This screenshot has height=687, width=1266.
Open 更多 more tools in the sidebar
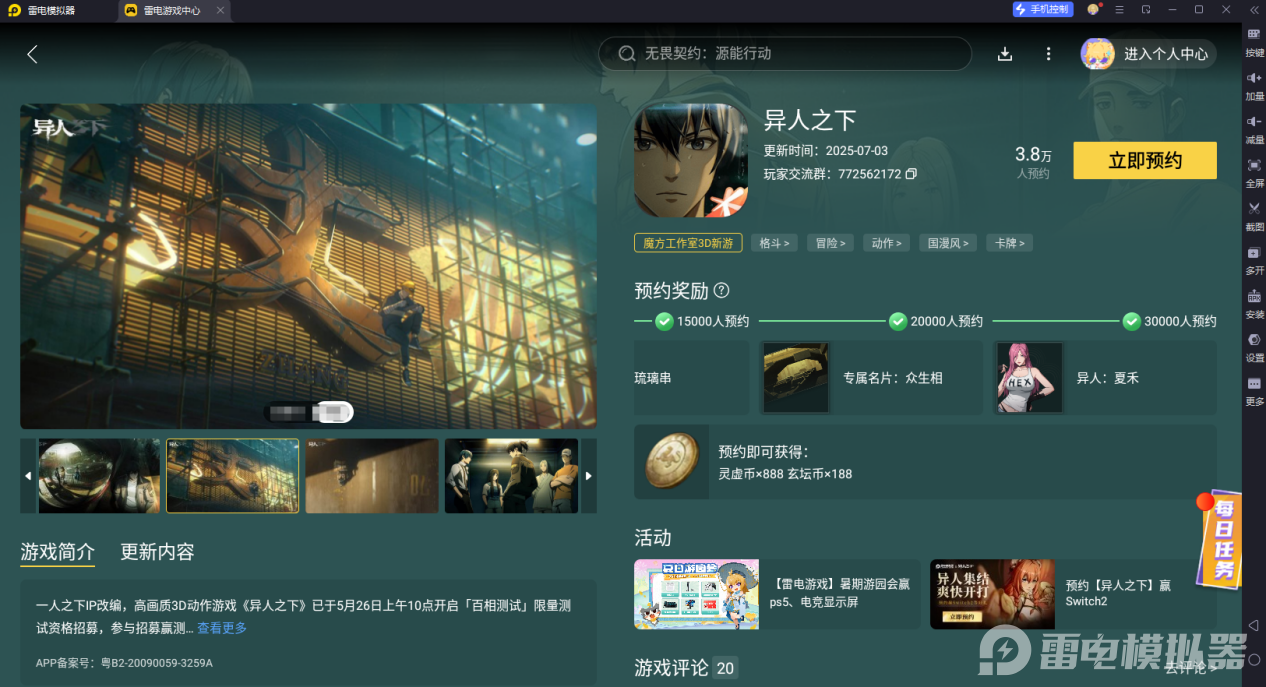click(1254, 391)
